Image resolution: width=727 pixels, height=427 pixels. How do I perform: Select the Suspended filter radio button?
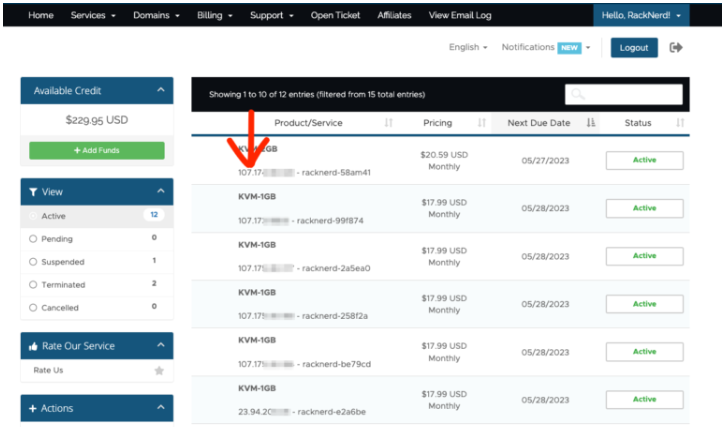click(x=33, y=262)
